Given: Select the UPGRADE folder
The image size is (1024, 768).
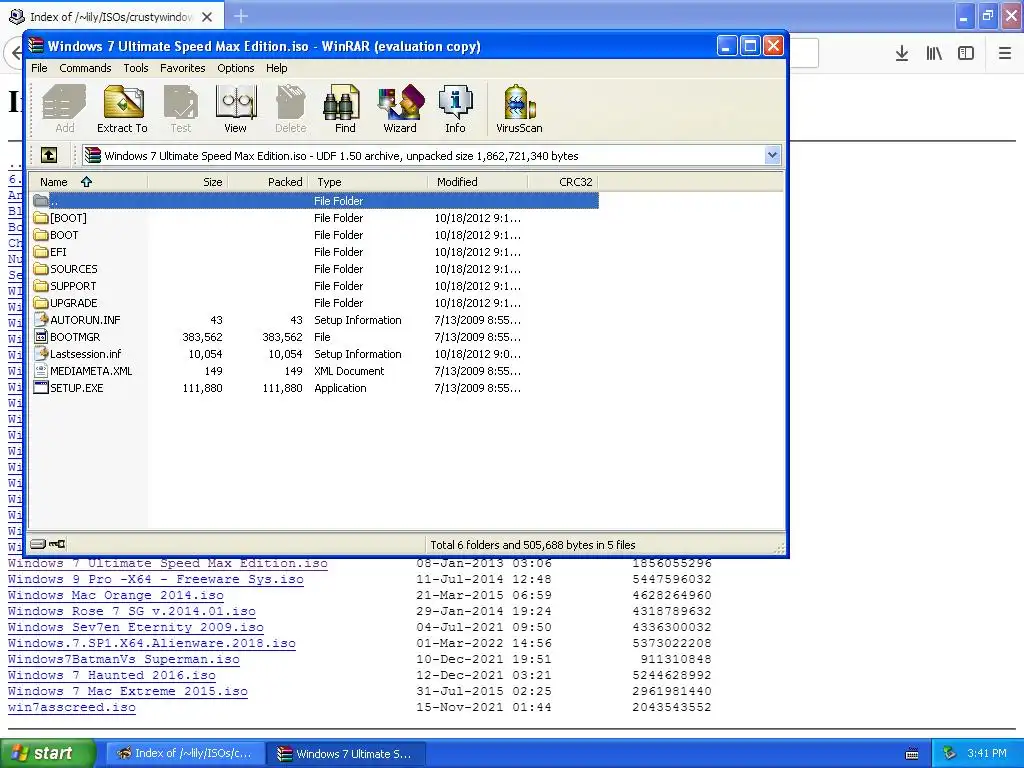Looking at the screenshot, I should (x=315, y=303).
